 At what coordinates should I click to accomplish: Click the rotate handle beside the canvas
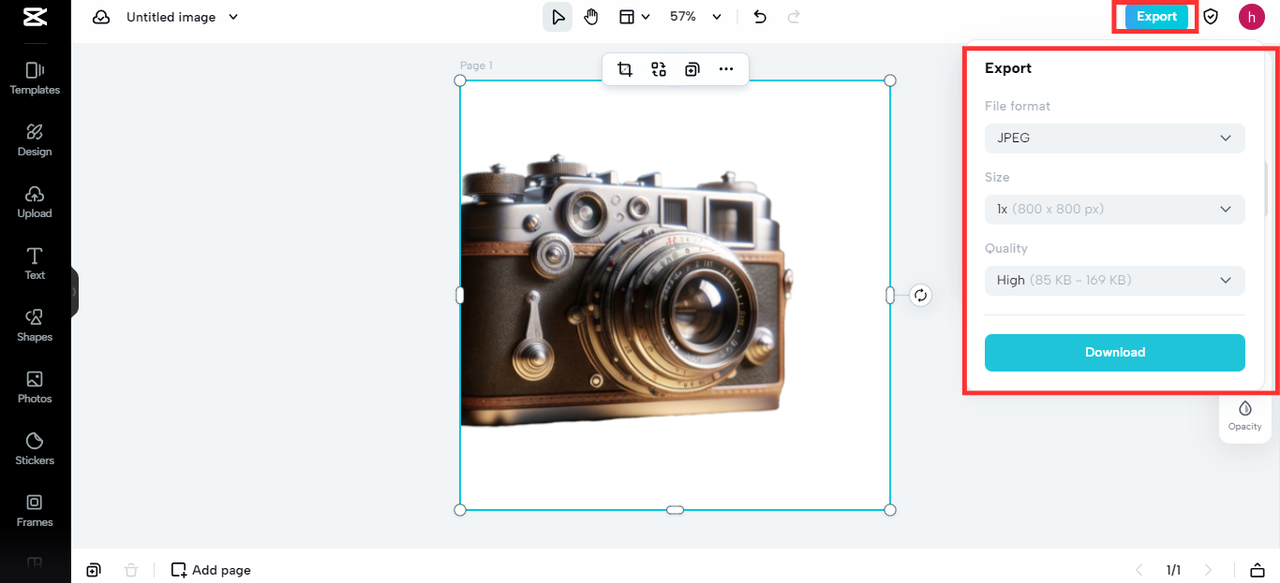pyautogui.click(x=921, y=295)
